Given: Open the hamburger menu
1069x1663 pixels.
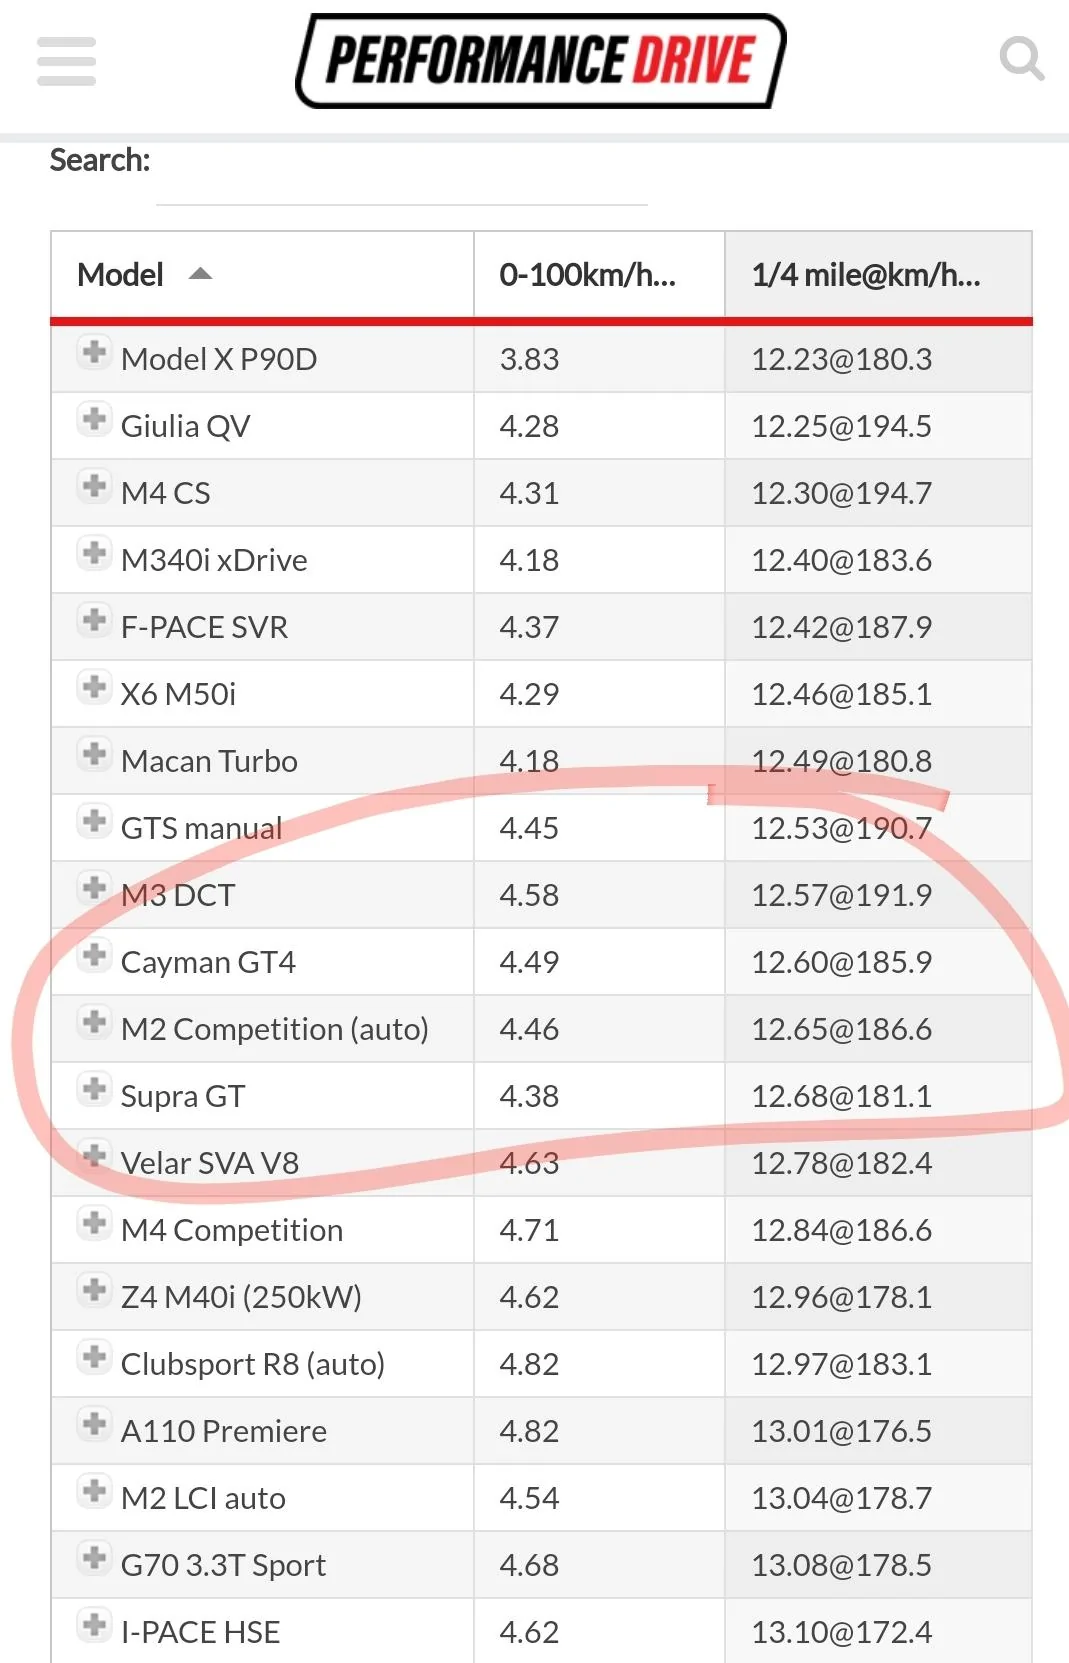Looking at the screenshot, I should pos(66,61).
